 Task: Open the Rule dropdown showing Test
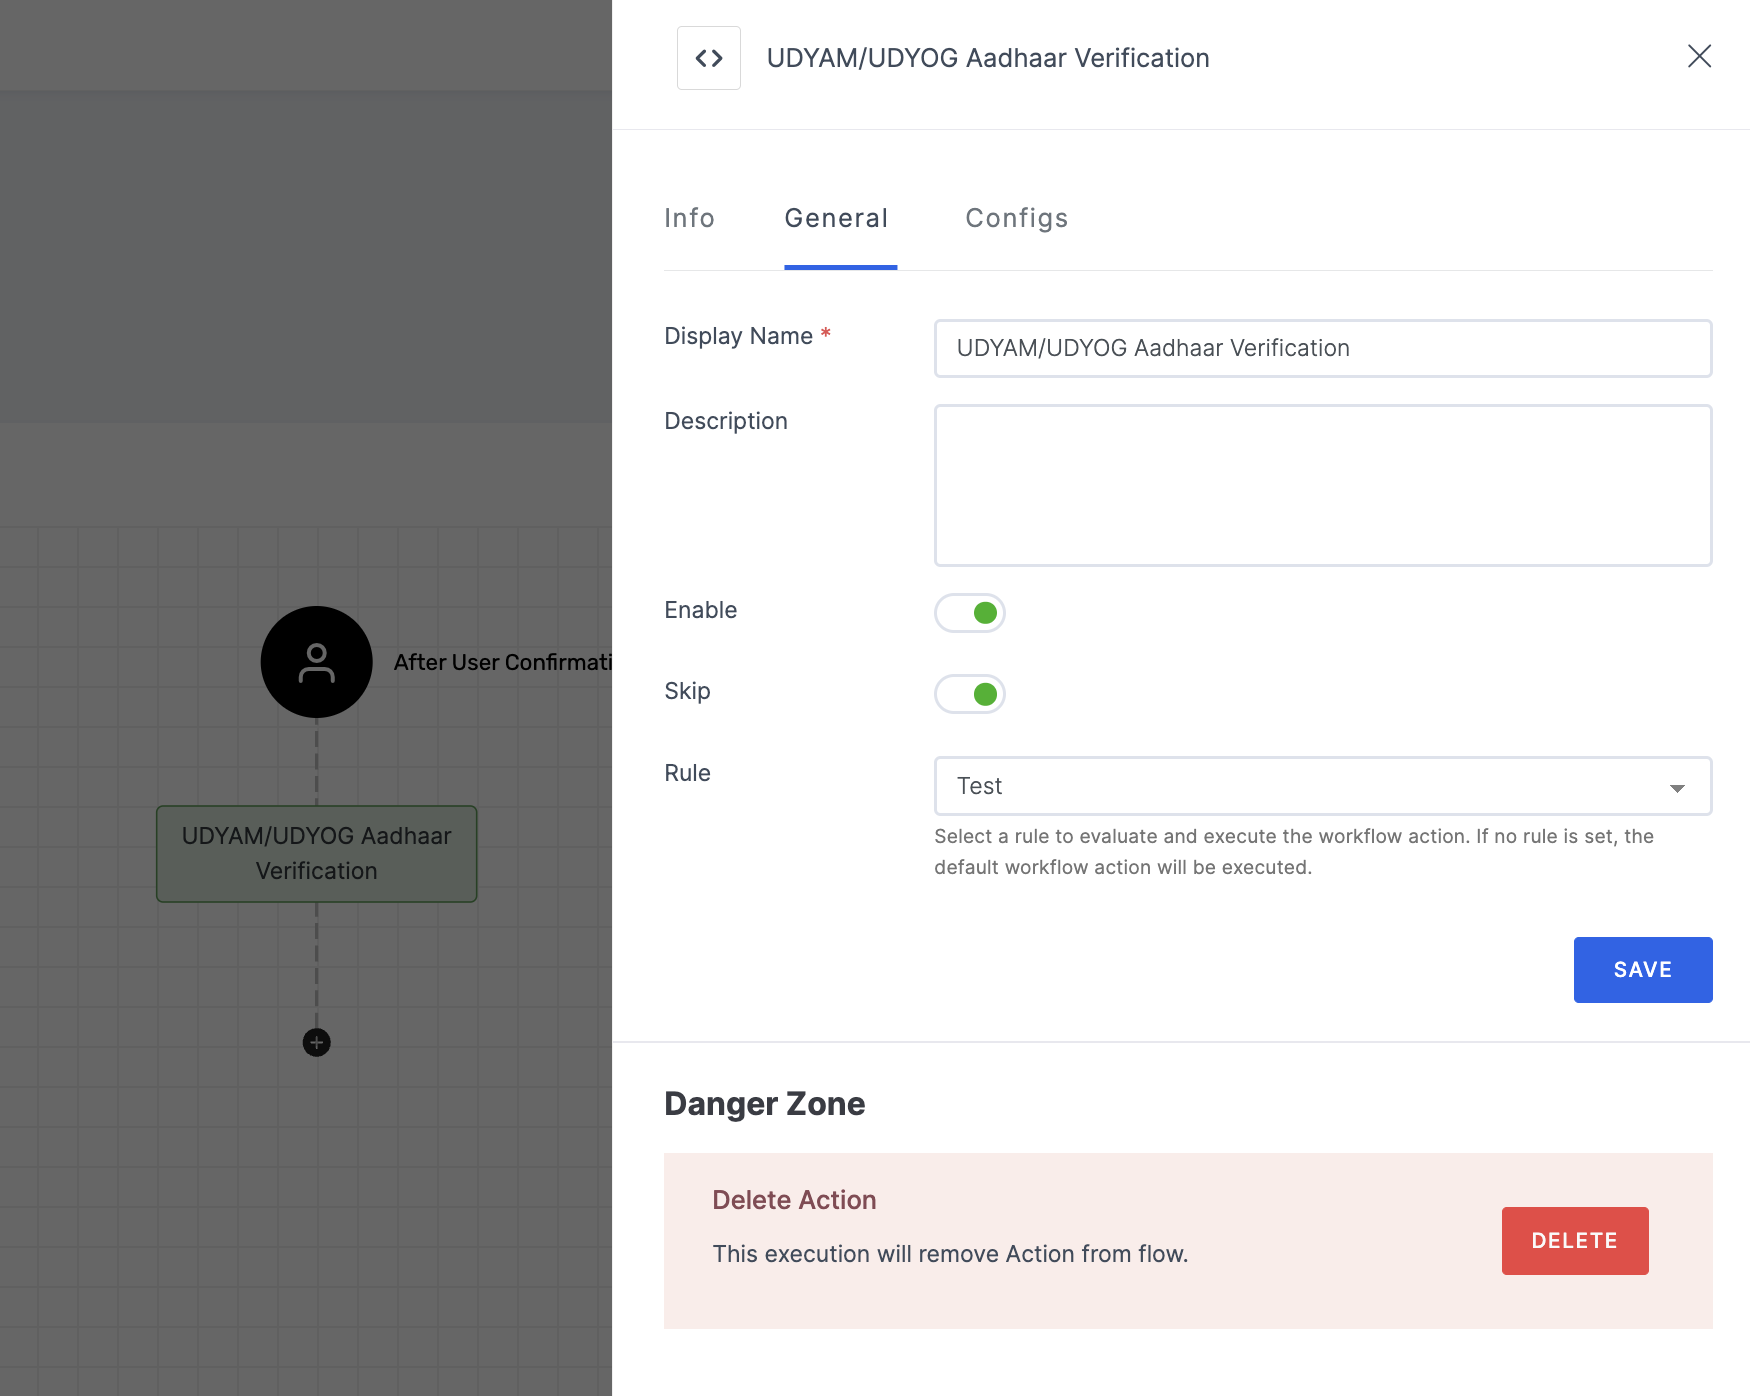coord(1323,786)
